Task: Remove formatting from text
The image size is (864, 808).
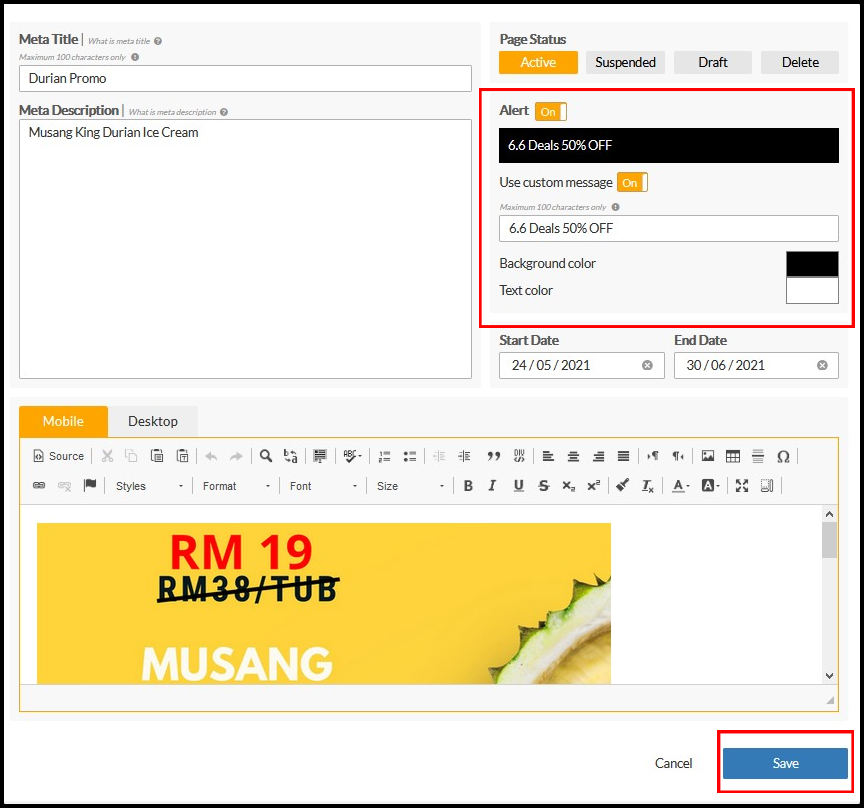Action: coord(647,486)
